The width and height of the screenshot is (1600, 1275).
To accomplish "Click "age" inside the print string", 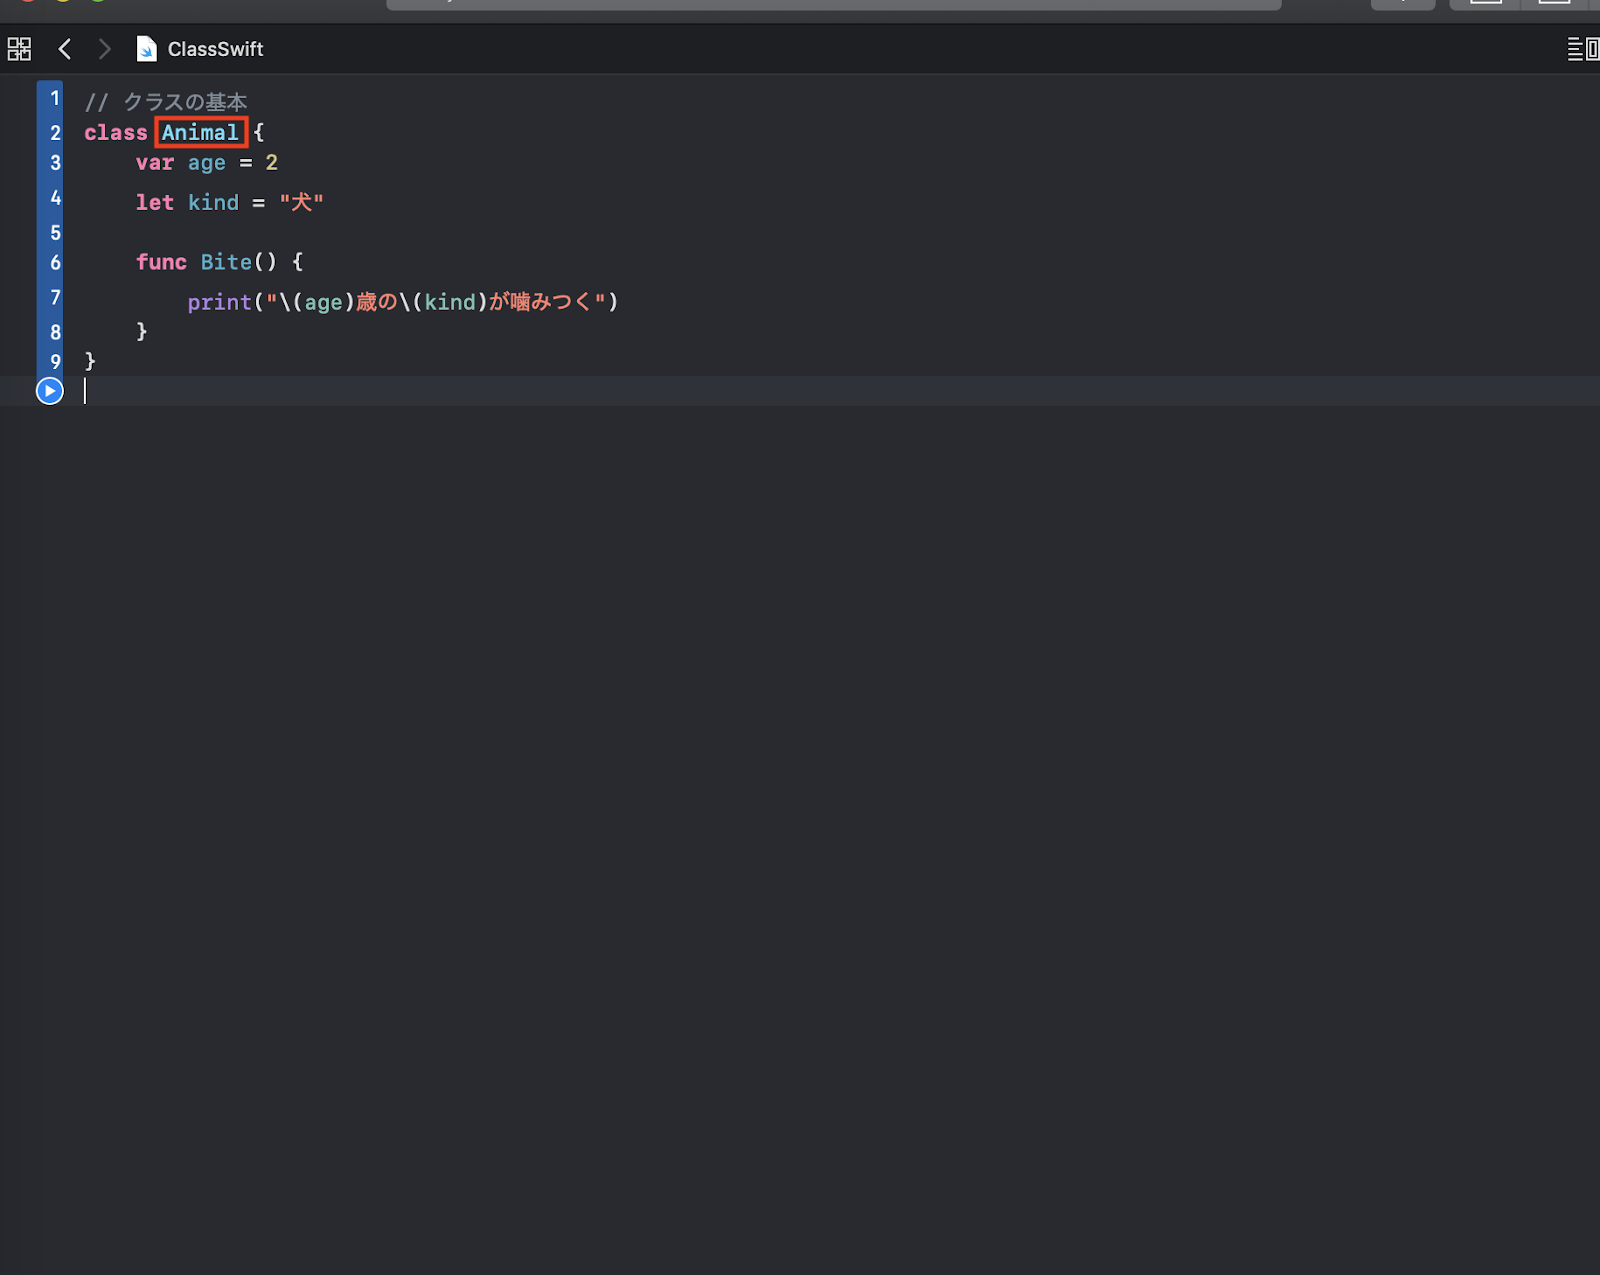I will pos(324,303).
